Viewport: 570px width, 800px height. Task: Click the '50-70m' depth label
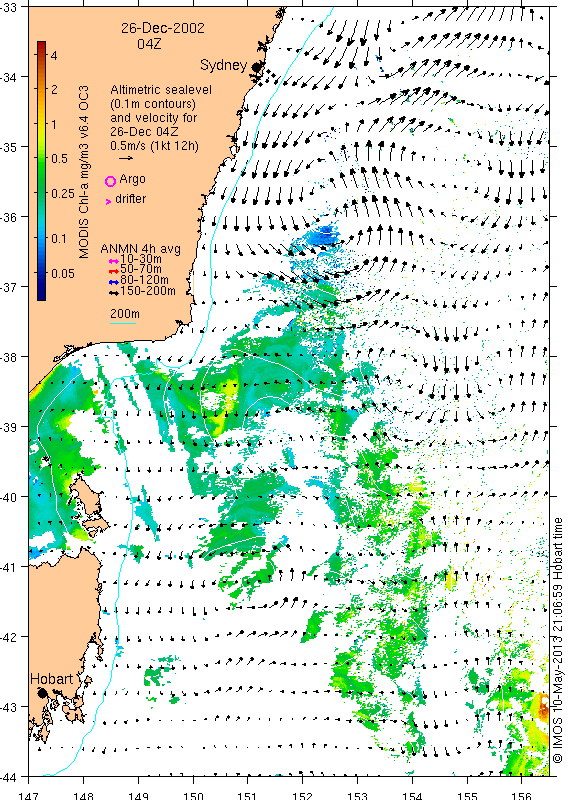pos(141,269)
